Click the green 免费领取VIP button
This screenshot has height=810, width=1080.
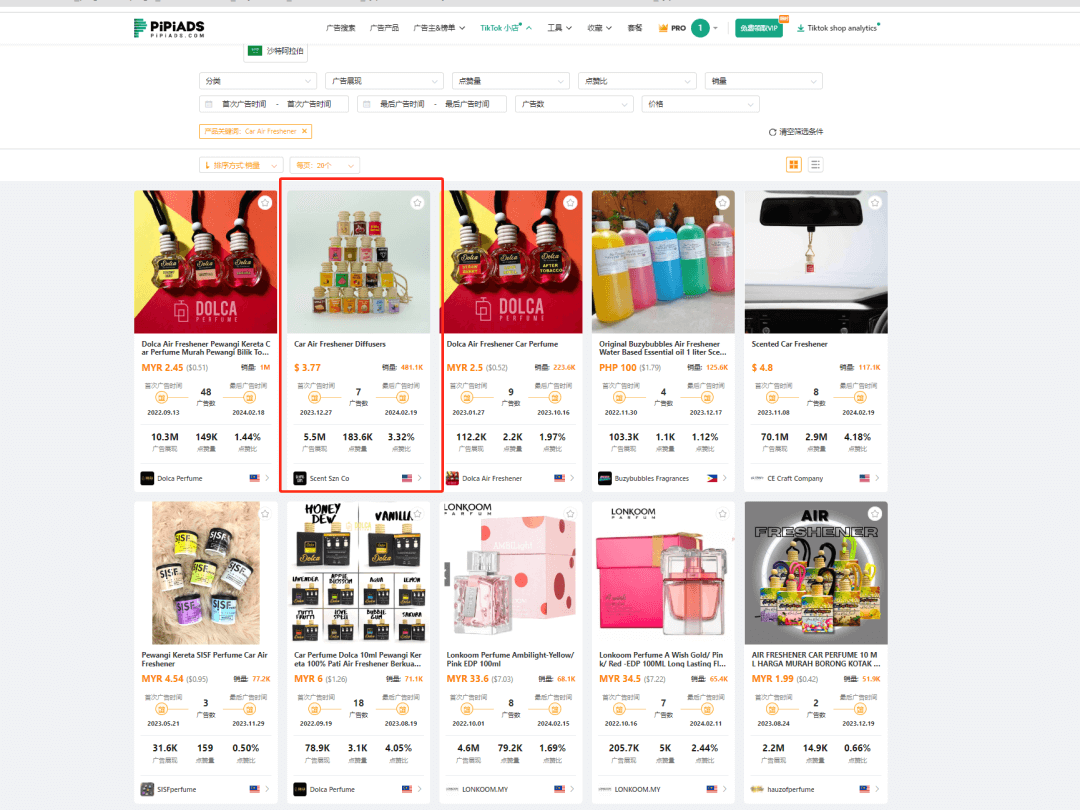point(759,28)
